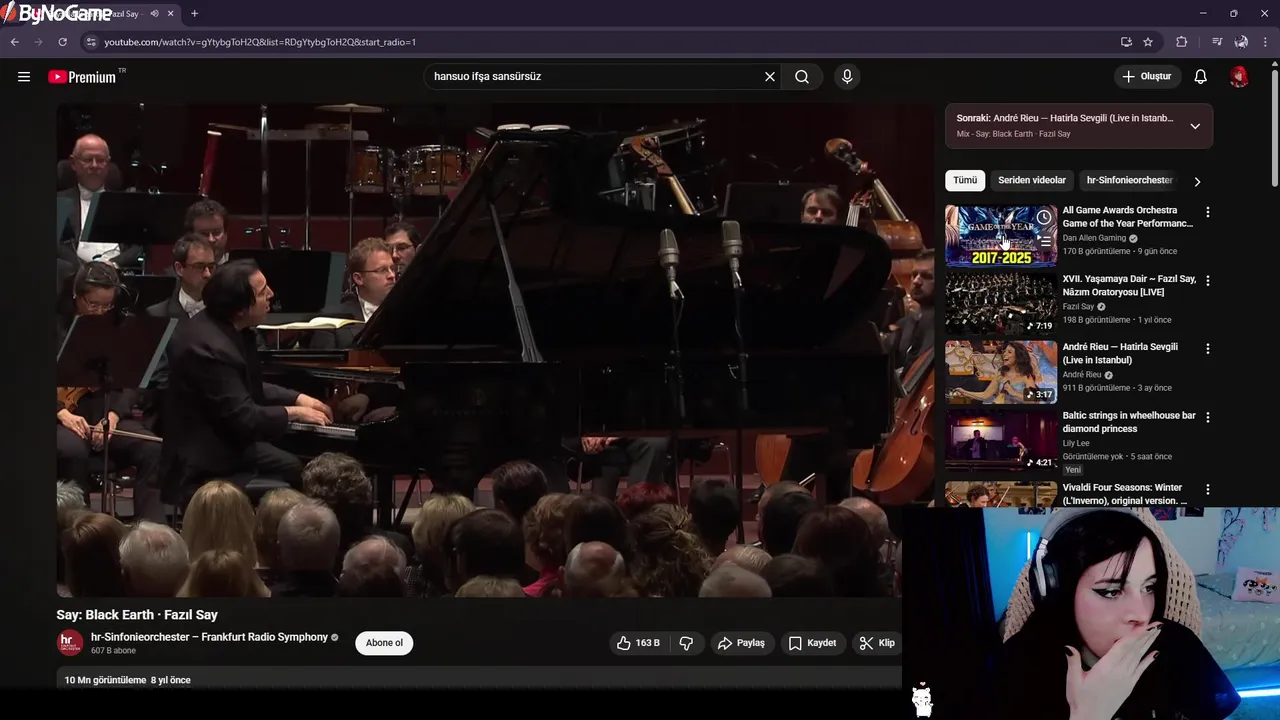The image size is (1280, 720).
Task: Open the browser extensions puzzle icon
Action: (x=1182, y=42)
